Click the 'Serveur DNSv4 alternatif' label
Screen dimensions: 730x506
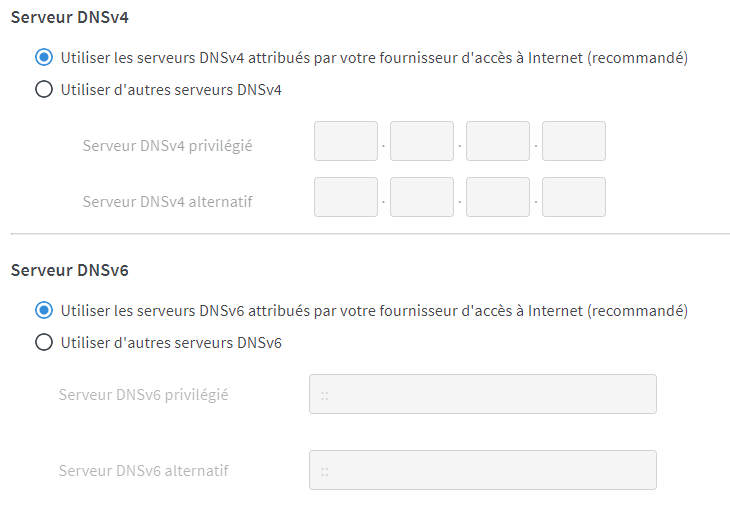coord(167,201)
